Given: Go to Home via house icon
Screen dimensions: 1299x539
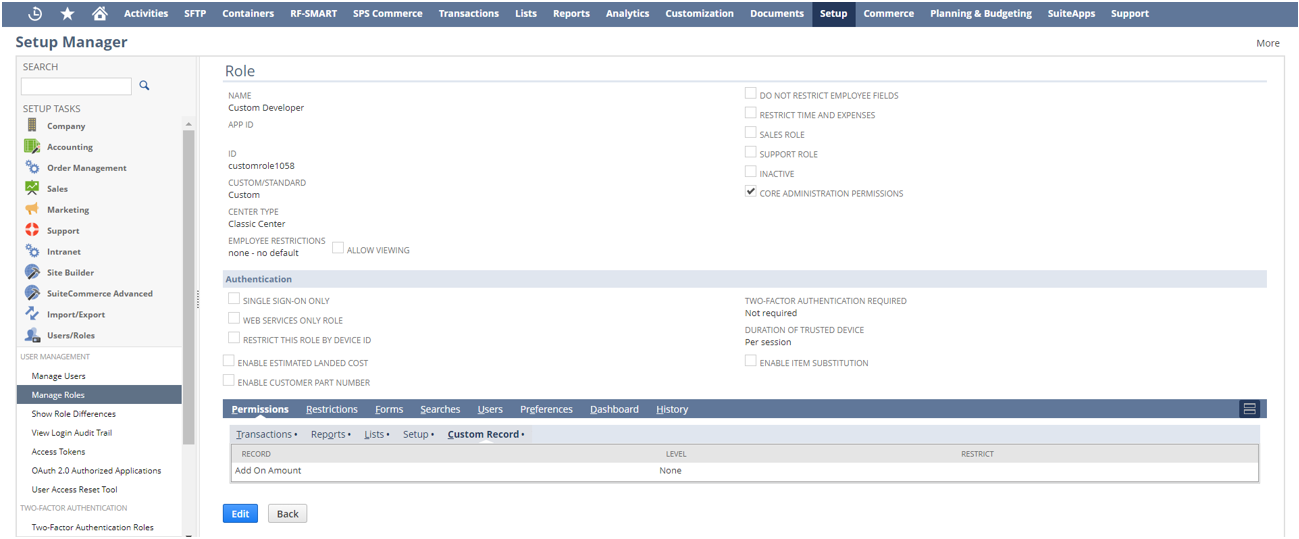Looking at the screenshot, I should click(x=99, y=13).
